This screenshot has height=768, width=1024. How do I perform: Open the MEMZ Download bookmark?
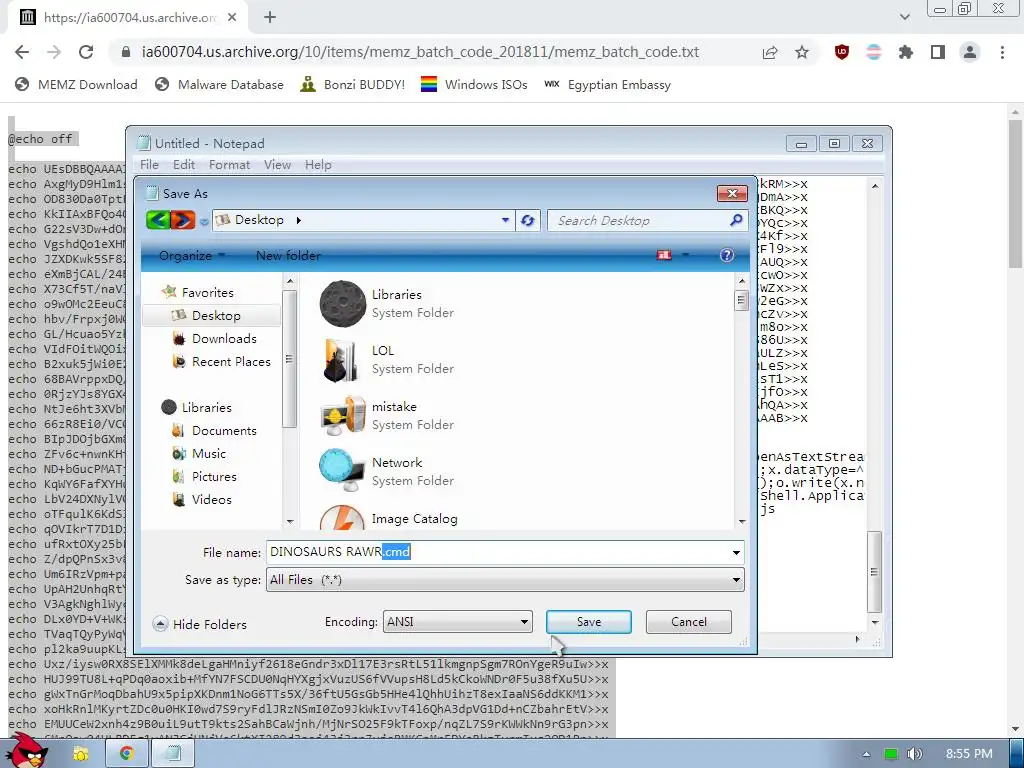[x=76, y=84]
